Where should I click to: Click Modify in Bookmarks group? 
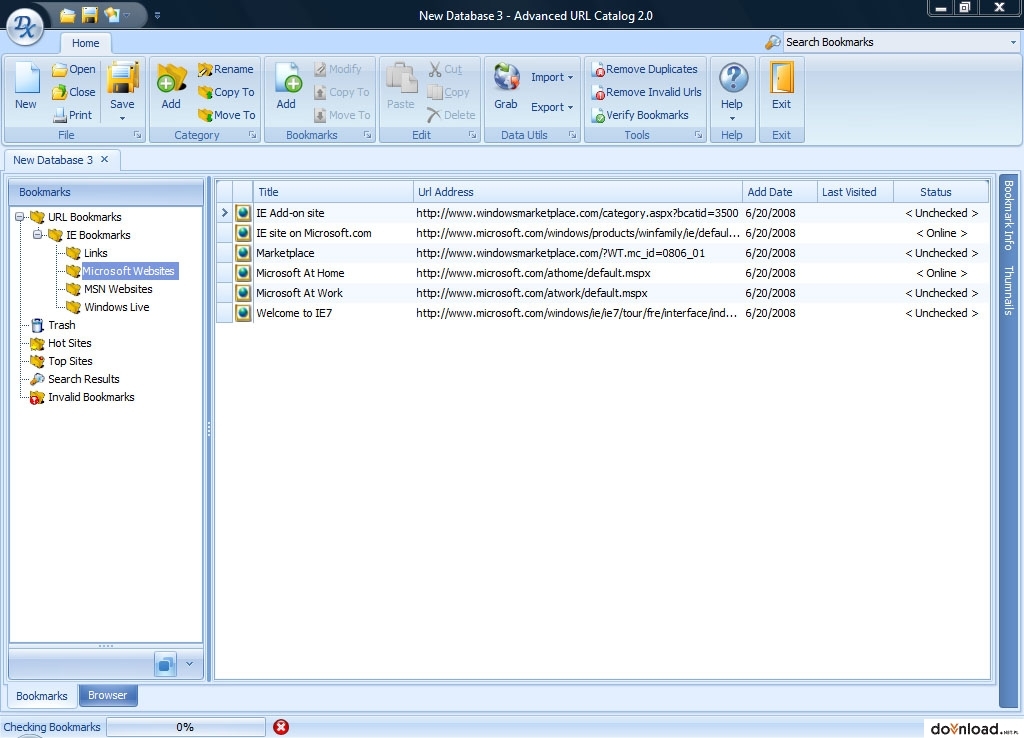337,69
